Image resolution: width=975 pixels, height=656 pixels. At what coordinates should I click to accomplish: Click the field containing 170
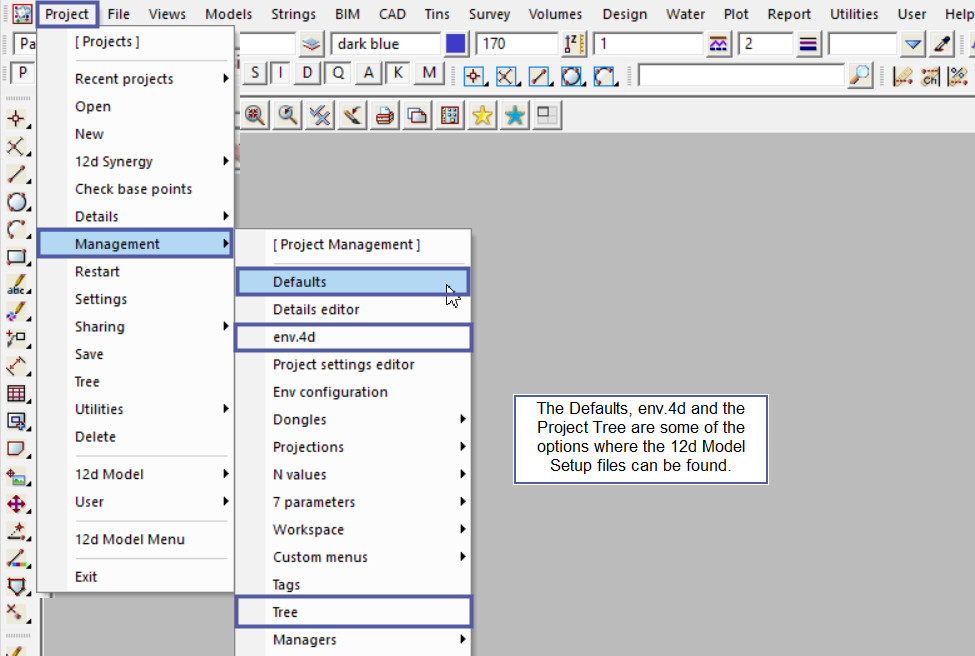[x=517, y=44]
